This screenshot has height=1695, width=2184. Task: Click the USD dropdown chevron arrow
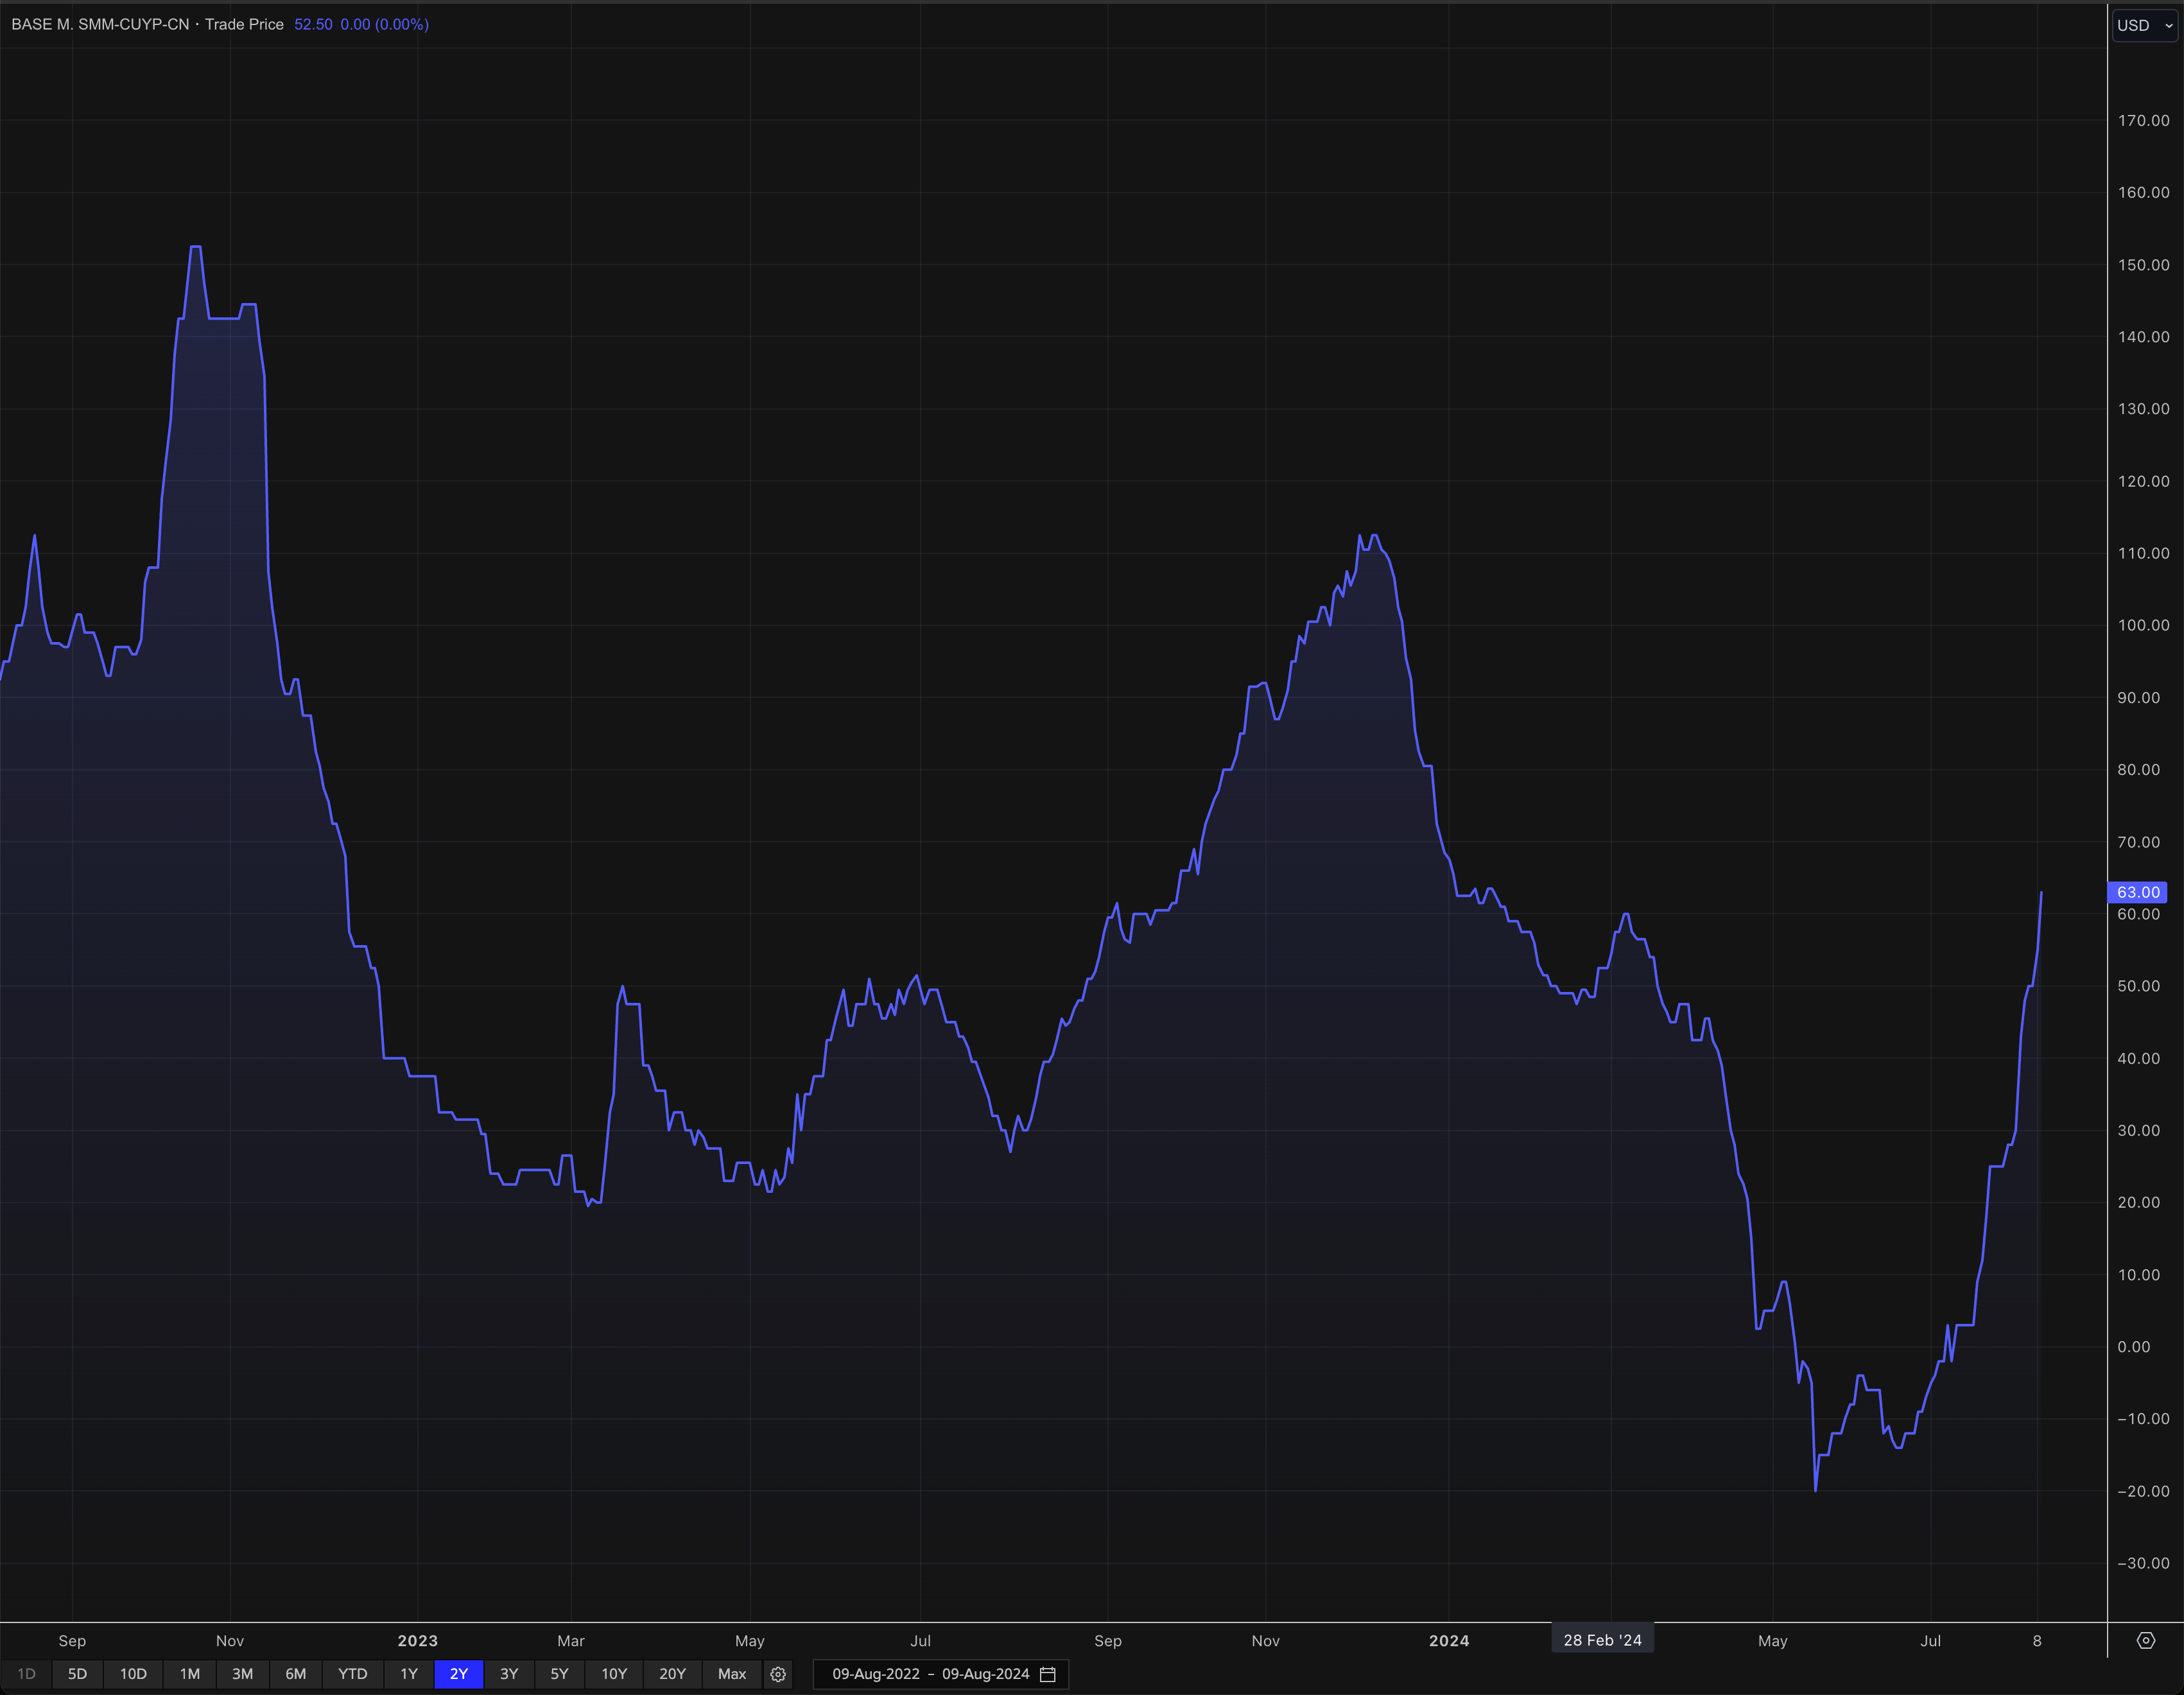[x=2168, y=26]
